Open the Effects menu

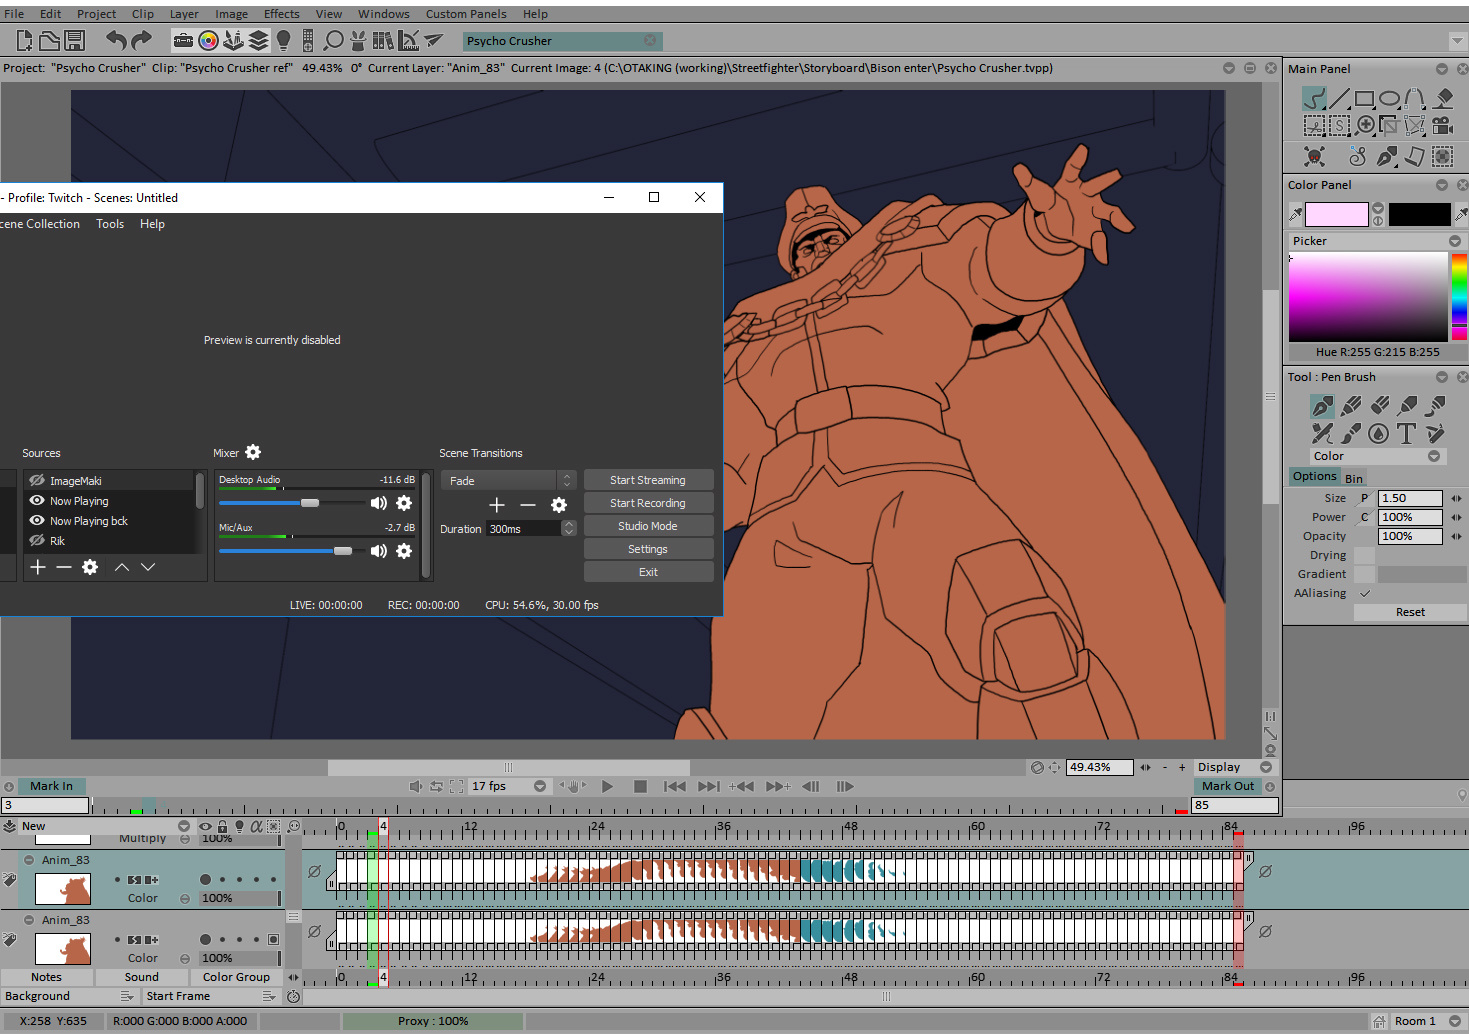click(x=282, y=14)
